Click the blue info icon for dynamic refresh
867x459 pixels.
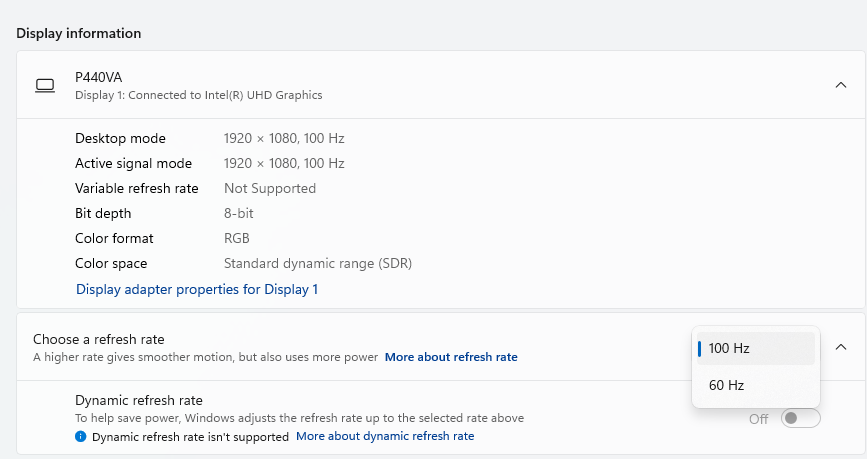[81, 436]
